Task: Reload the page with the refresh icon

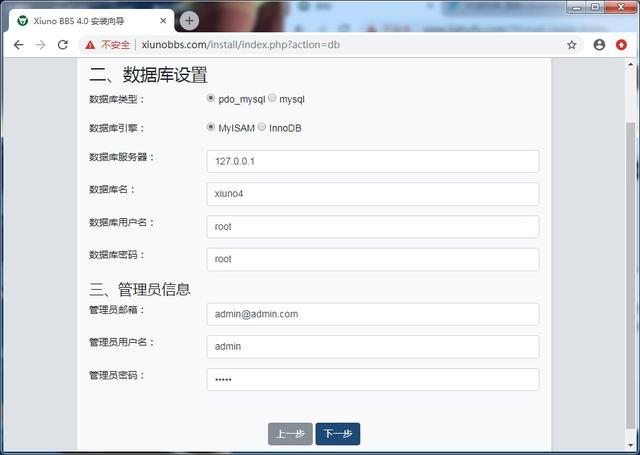Action: [62, 44]
